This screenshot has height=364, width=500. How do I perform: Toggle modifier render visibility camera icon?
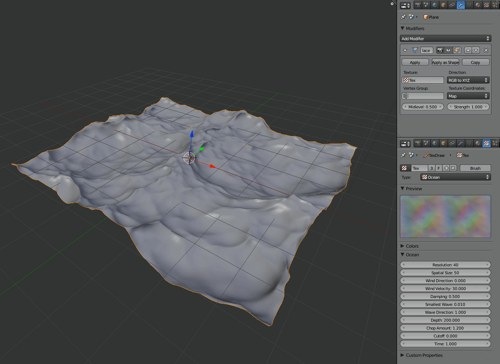tap(440, 50)
